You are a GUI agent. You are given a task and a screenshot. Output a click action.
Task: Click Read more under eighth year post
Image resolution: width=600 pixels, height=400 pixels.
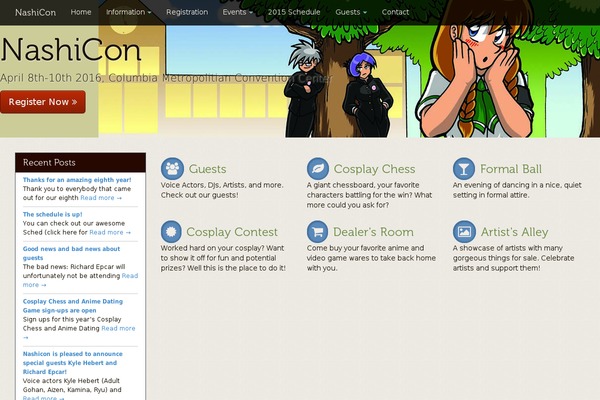click(101, 198)
